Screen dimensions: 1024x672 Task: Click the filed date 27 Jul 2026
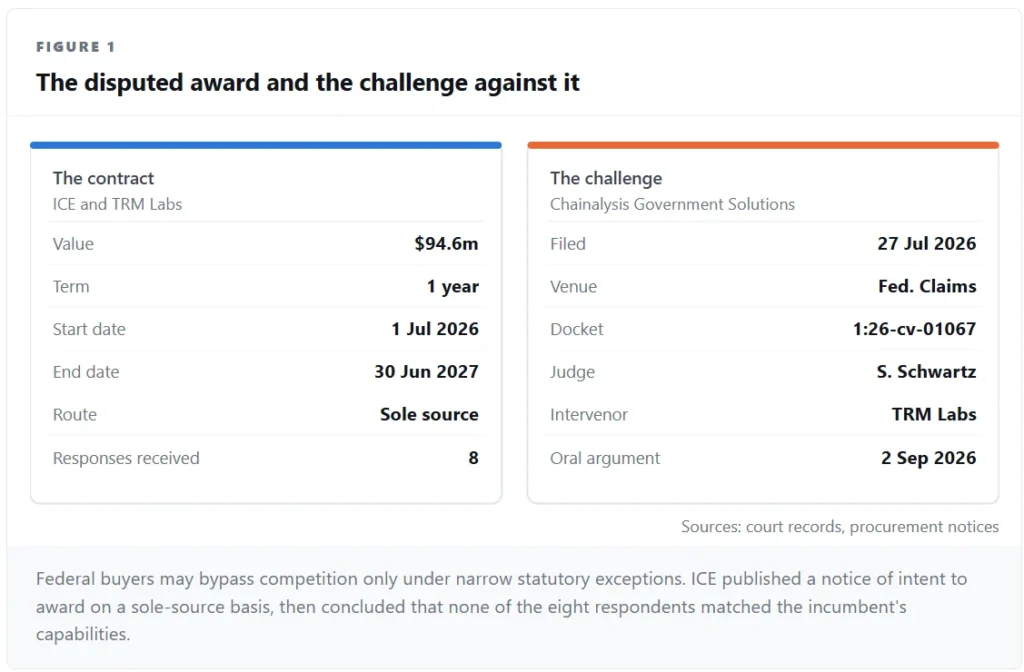[927, 244]
